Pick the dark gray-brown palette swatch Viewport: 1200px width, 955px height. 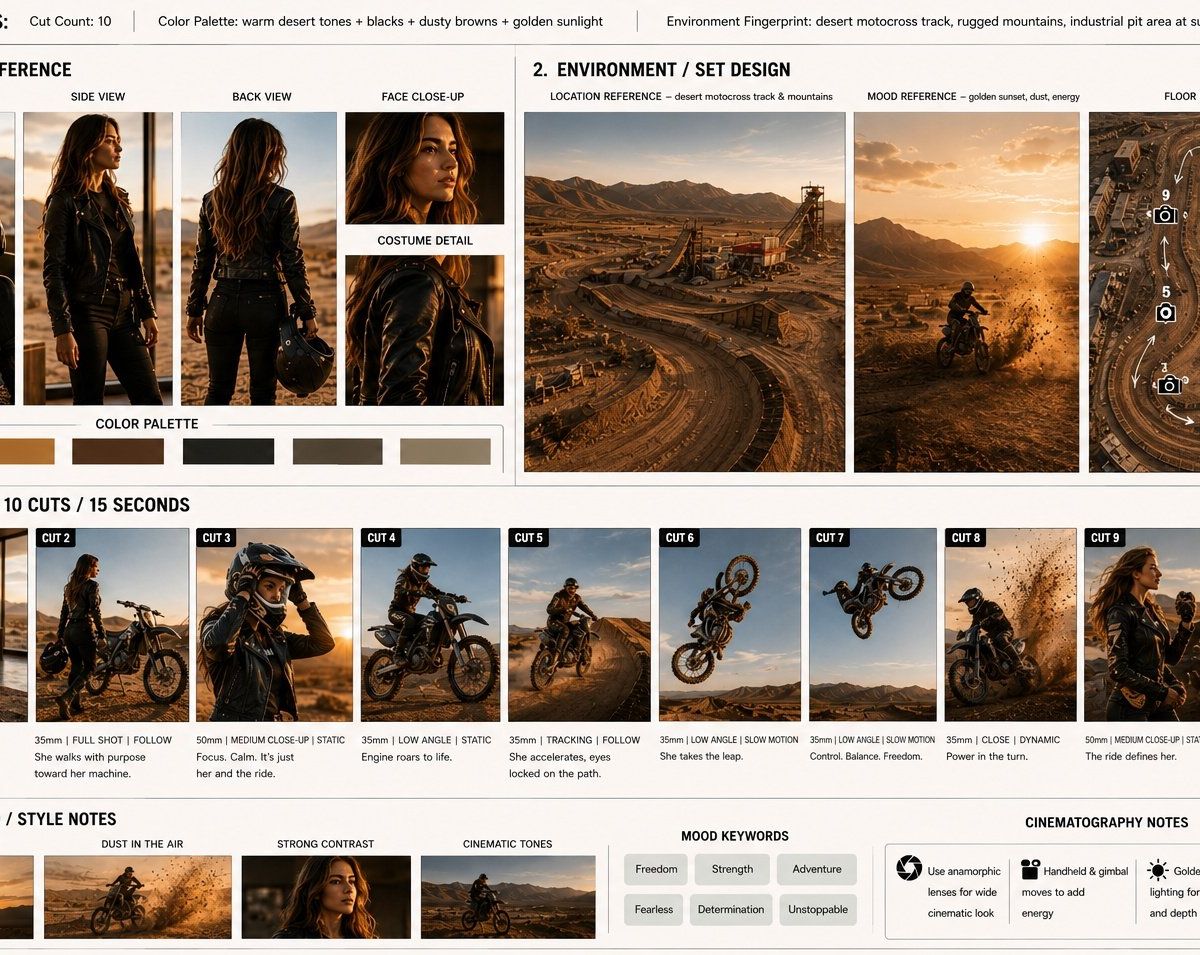[337, 452]
